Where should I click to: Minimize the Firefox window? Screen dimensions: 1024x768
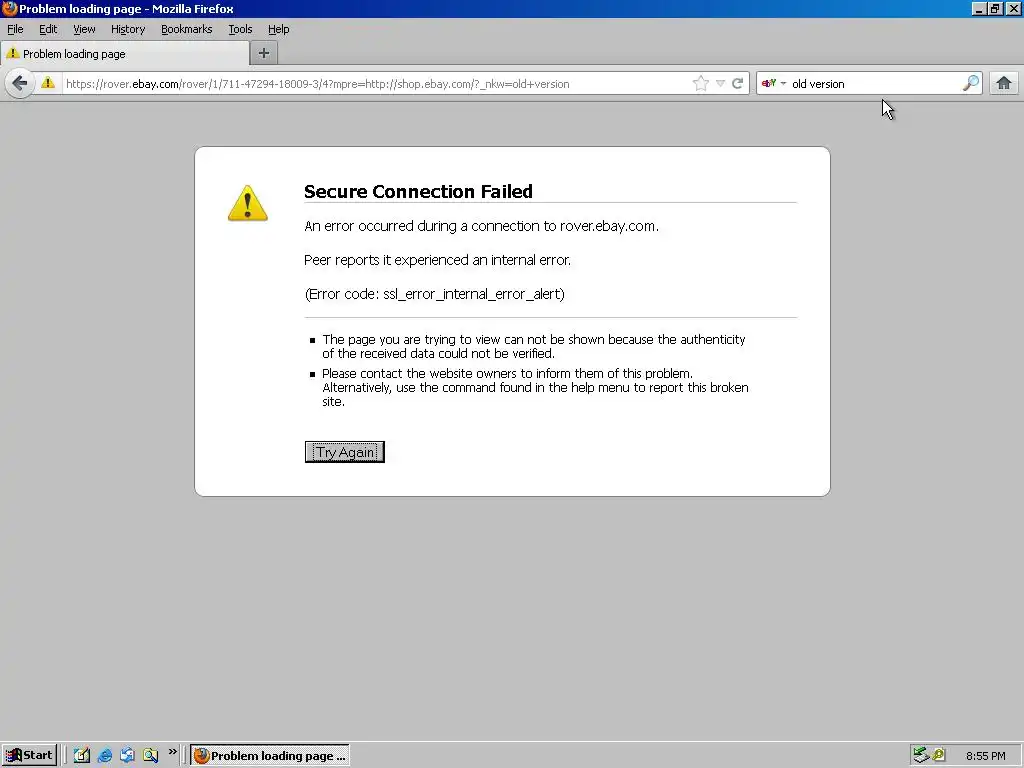click(x=978, y=8)
